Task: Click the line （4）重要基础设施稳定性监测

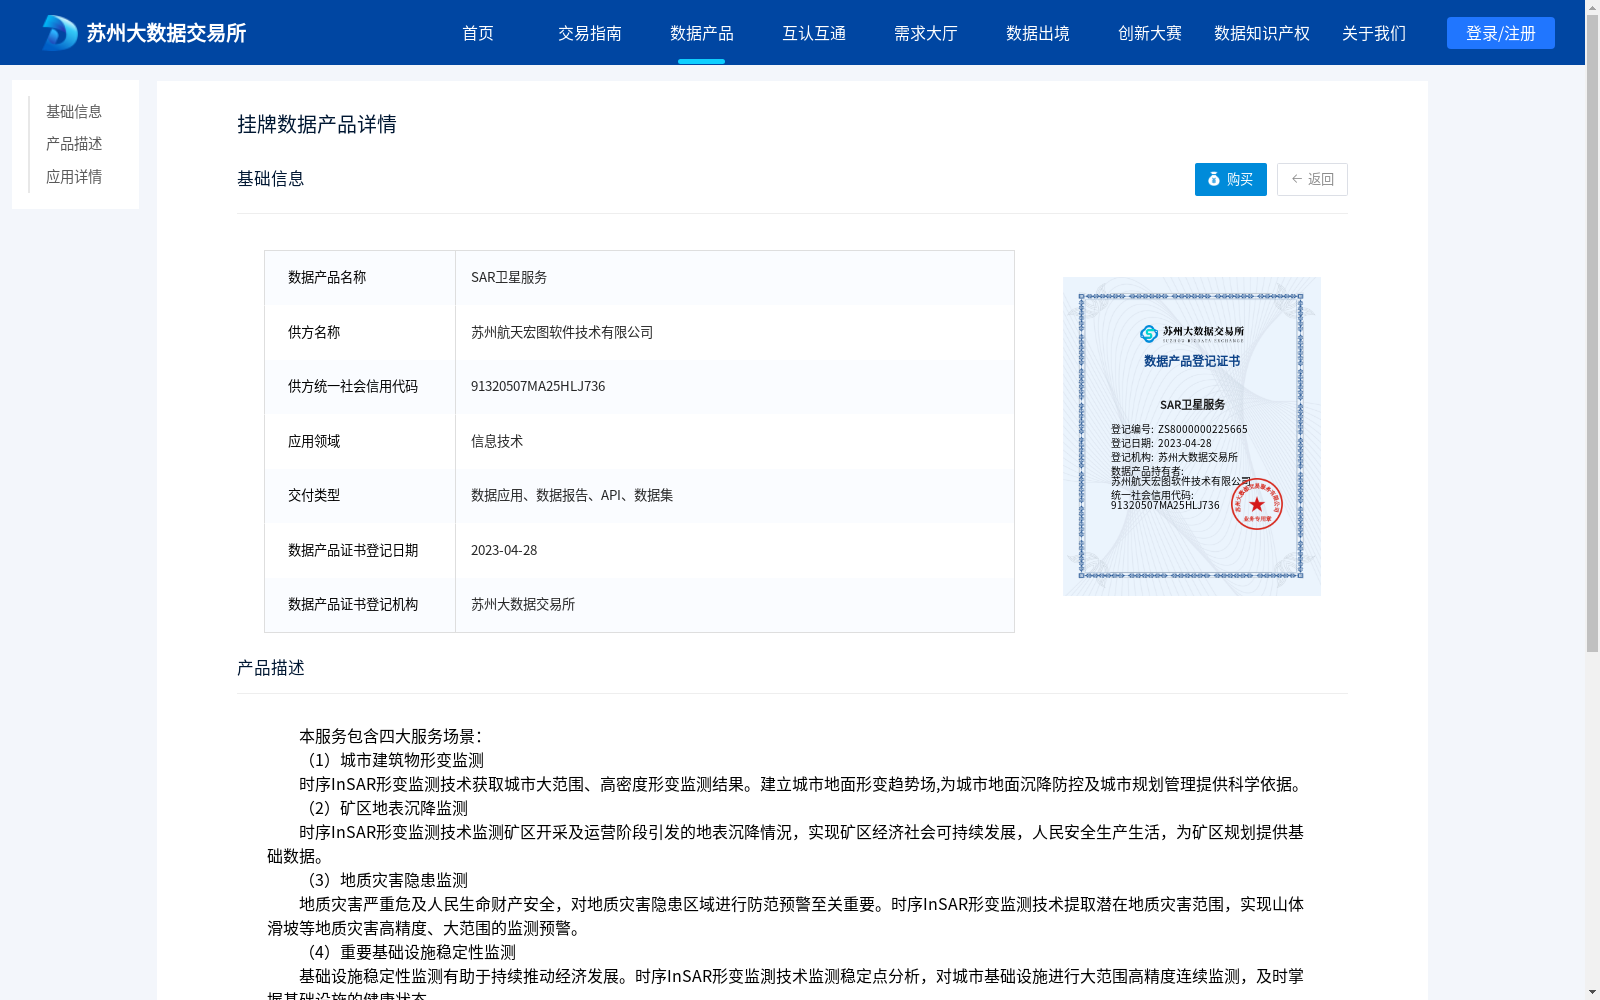Action: click(408, 952)
